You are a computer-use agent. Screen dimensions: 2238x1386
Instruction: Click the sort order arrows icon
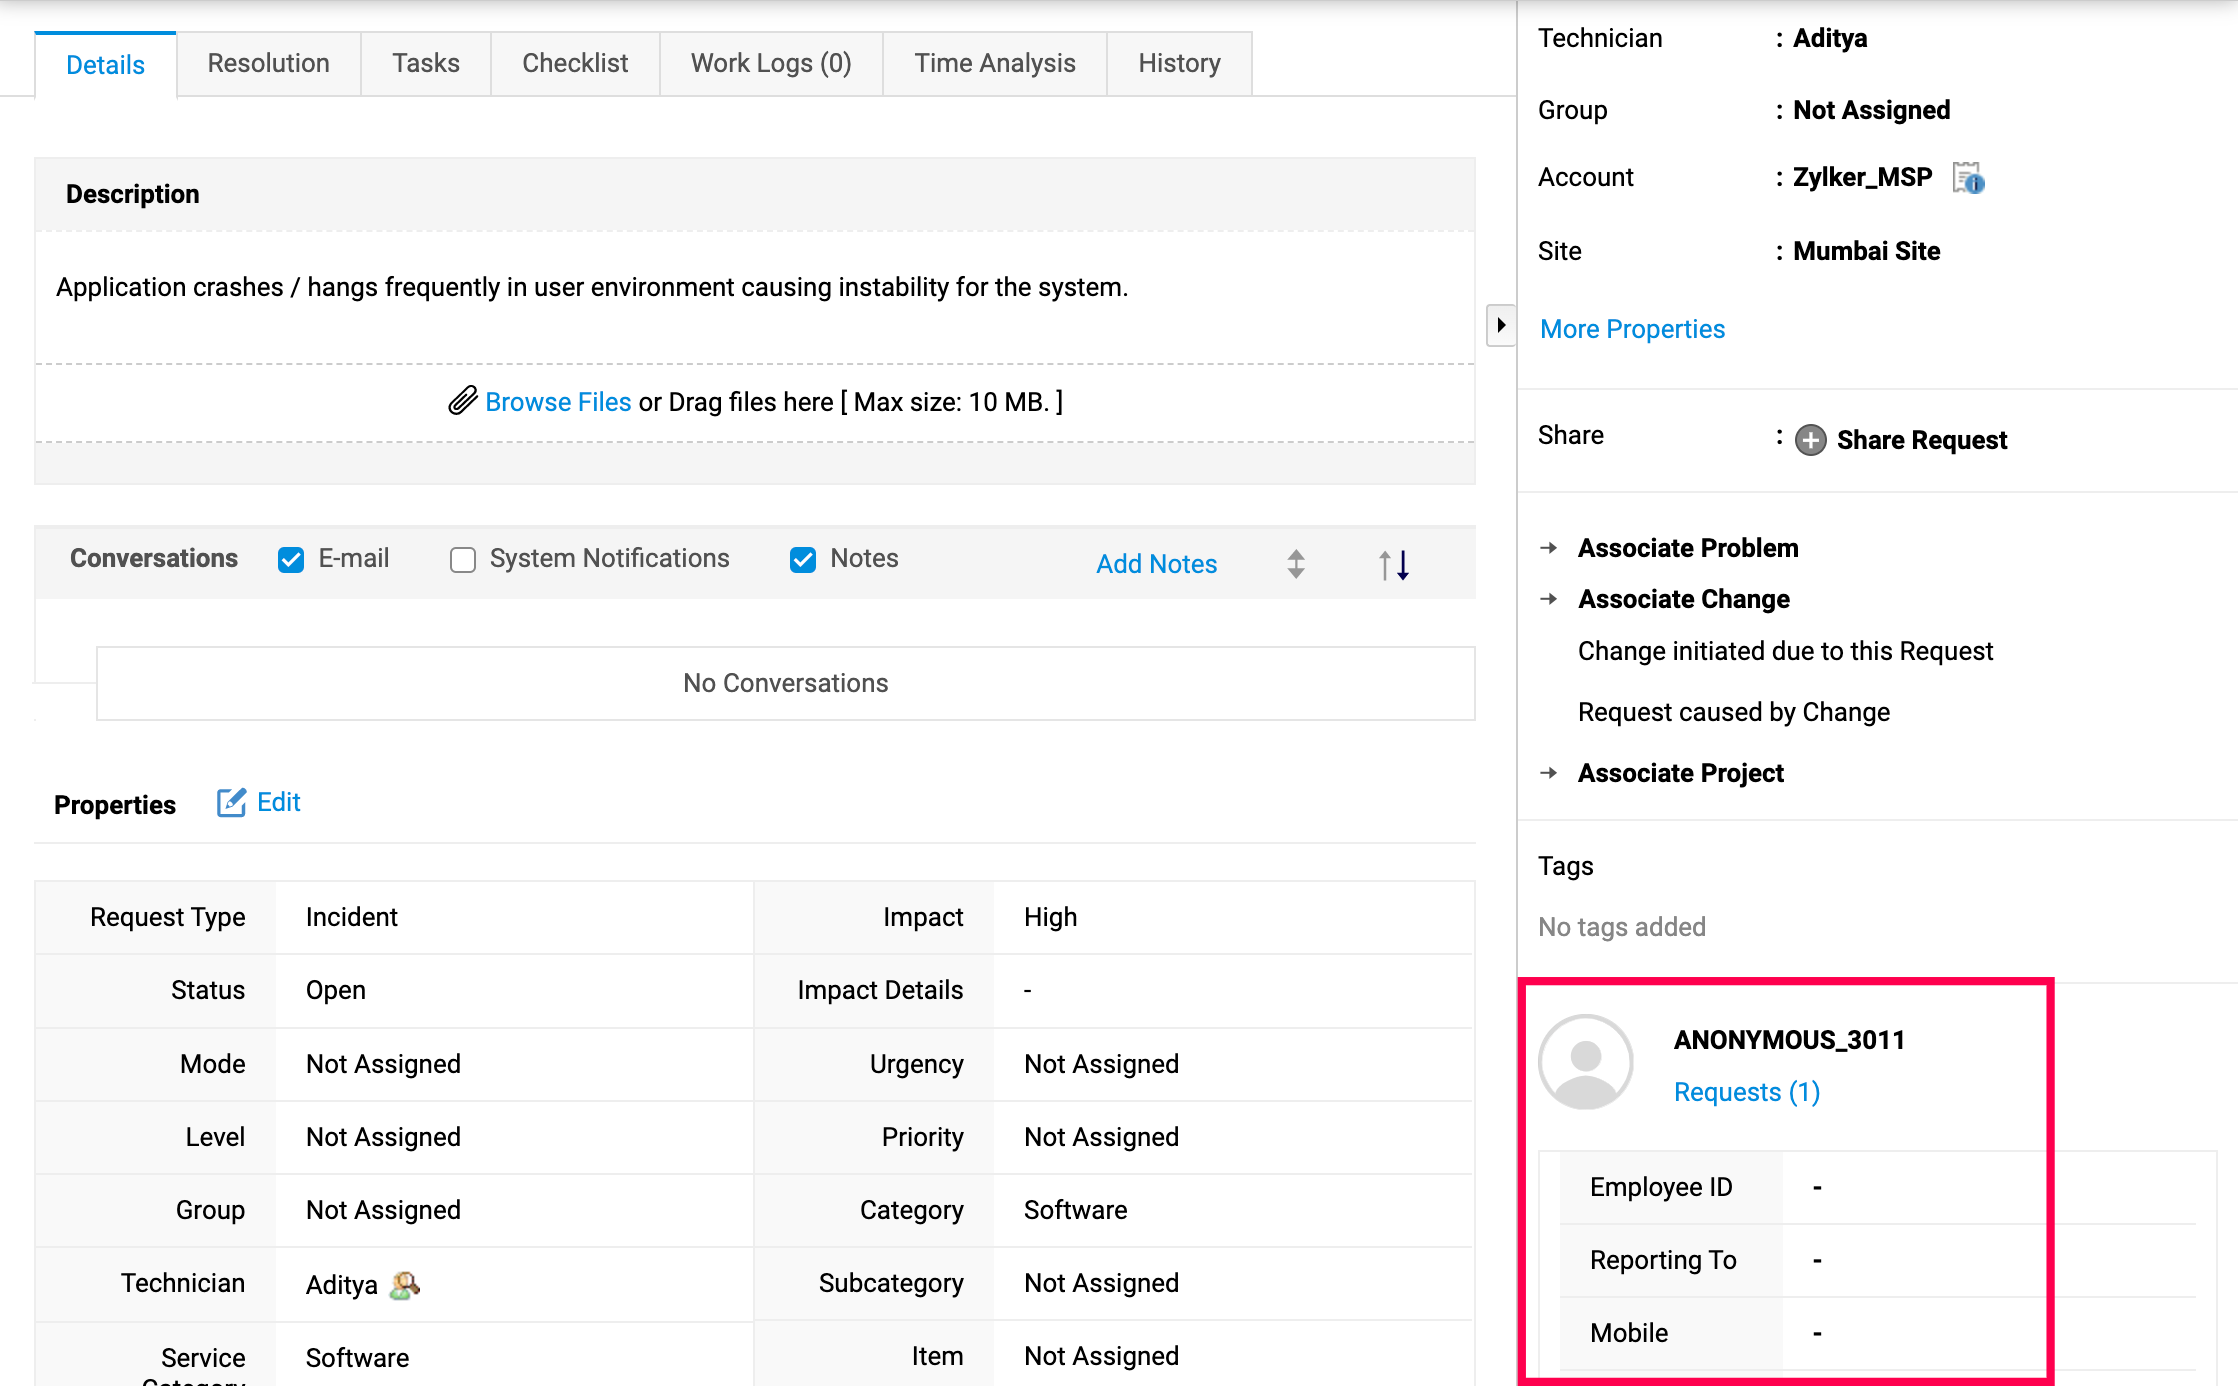pyautogui.click(x=1393, y=565)
